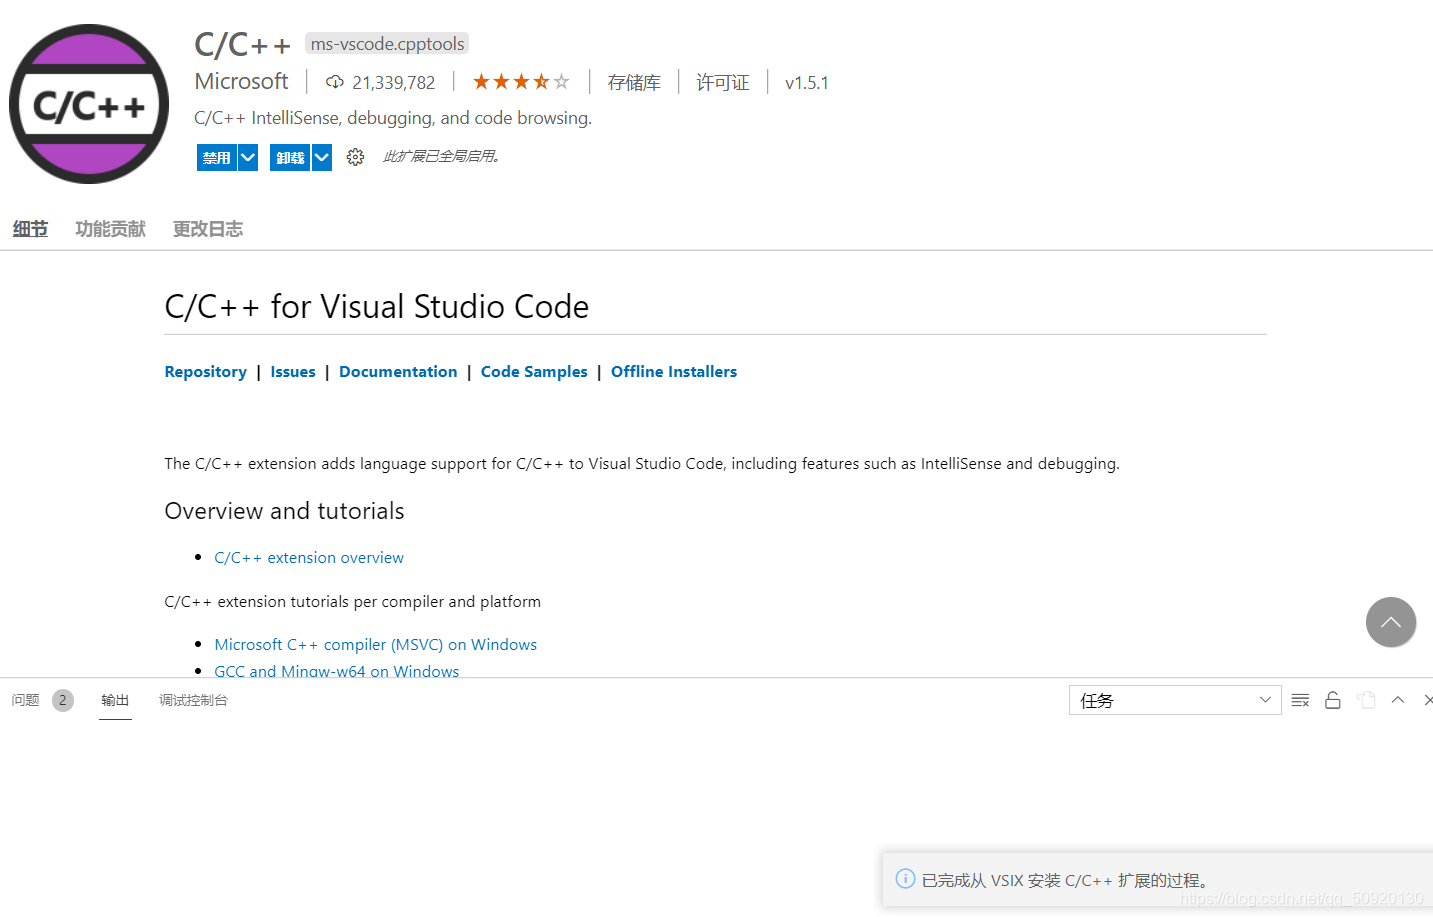Open the 调试控制台 panel tab
This screenshot has height=917, width=1433.
(193, 700)
